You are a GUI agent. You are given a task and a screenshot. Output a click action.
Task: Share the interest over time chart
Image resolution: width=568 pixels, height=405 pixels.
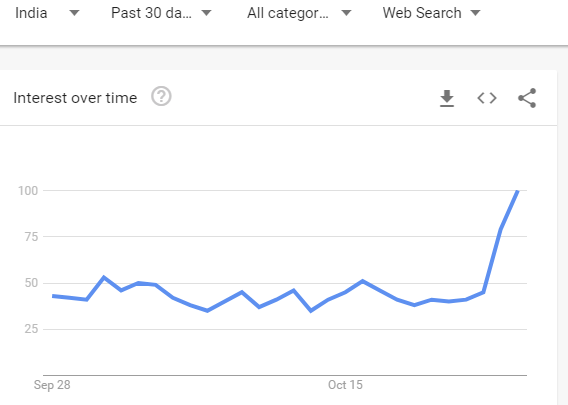point(527,98)
